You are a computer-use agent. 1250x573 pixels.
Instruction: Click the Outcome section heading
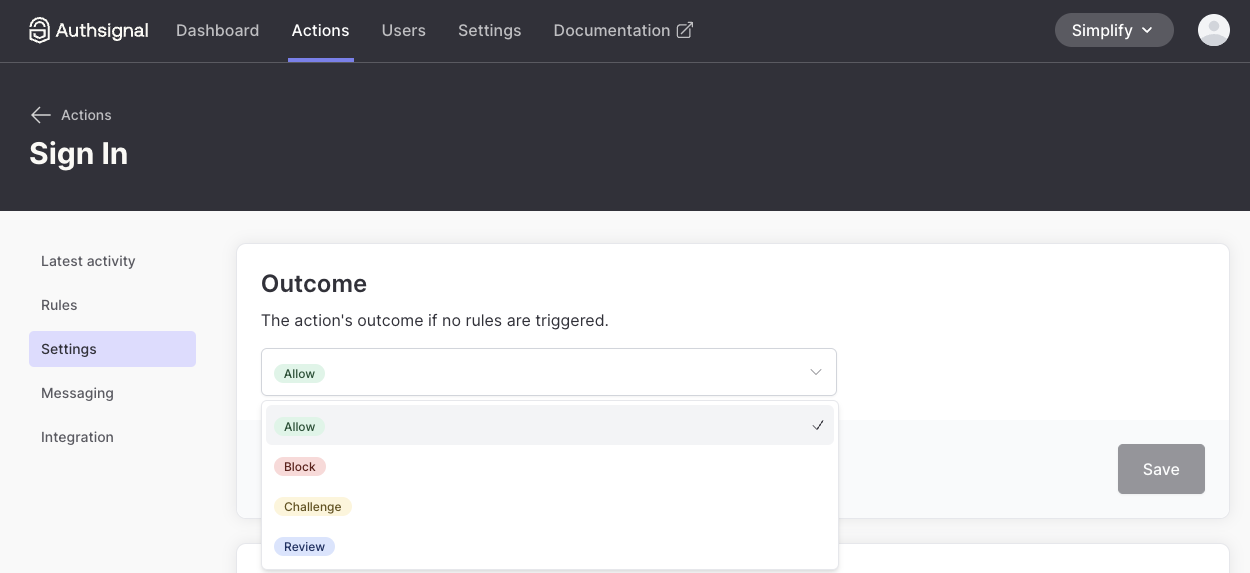point(314,284)
